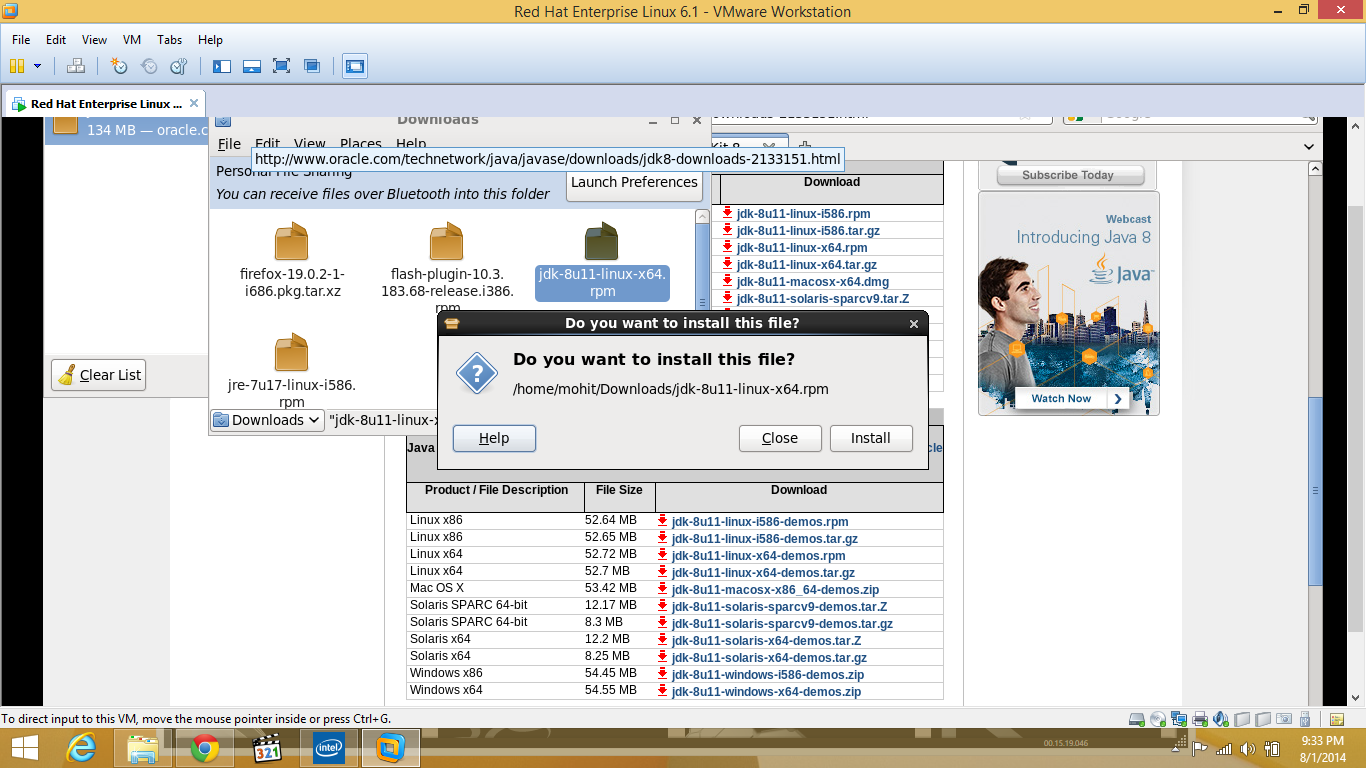Toggle the console view button in VMware

point(355,66)
